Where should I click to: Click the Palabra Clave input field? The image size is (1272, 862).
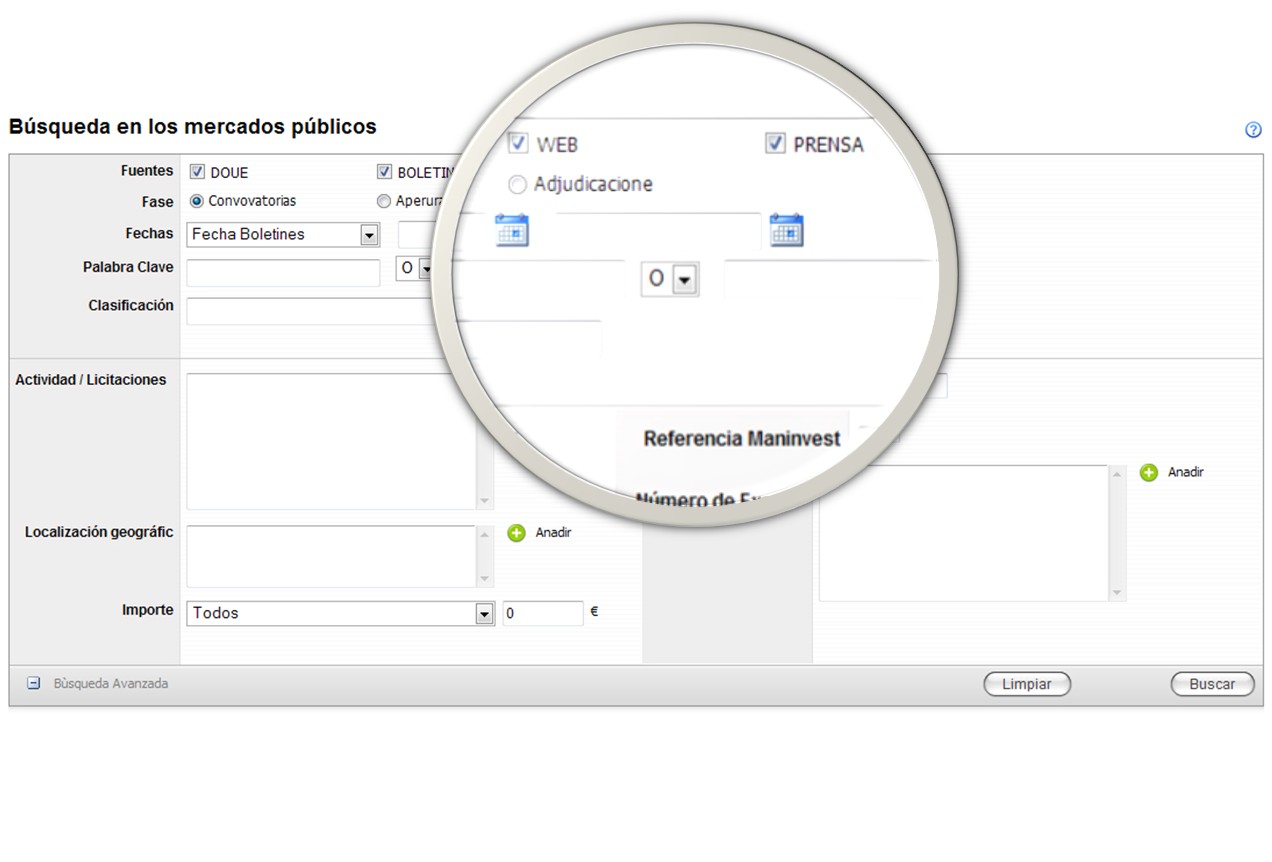283,273
